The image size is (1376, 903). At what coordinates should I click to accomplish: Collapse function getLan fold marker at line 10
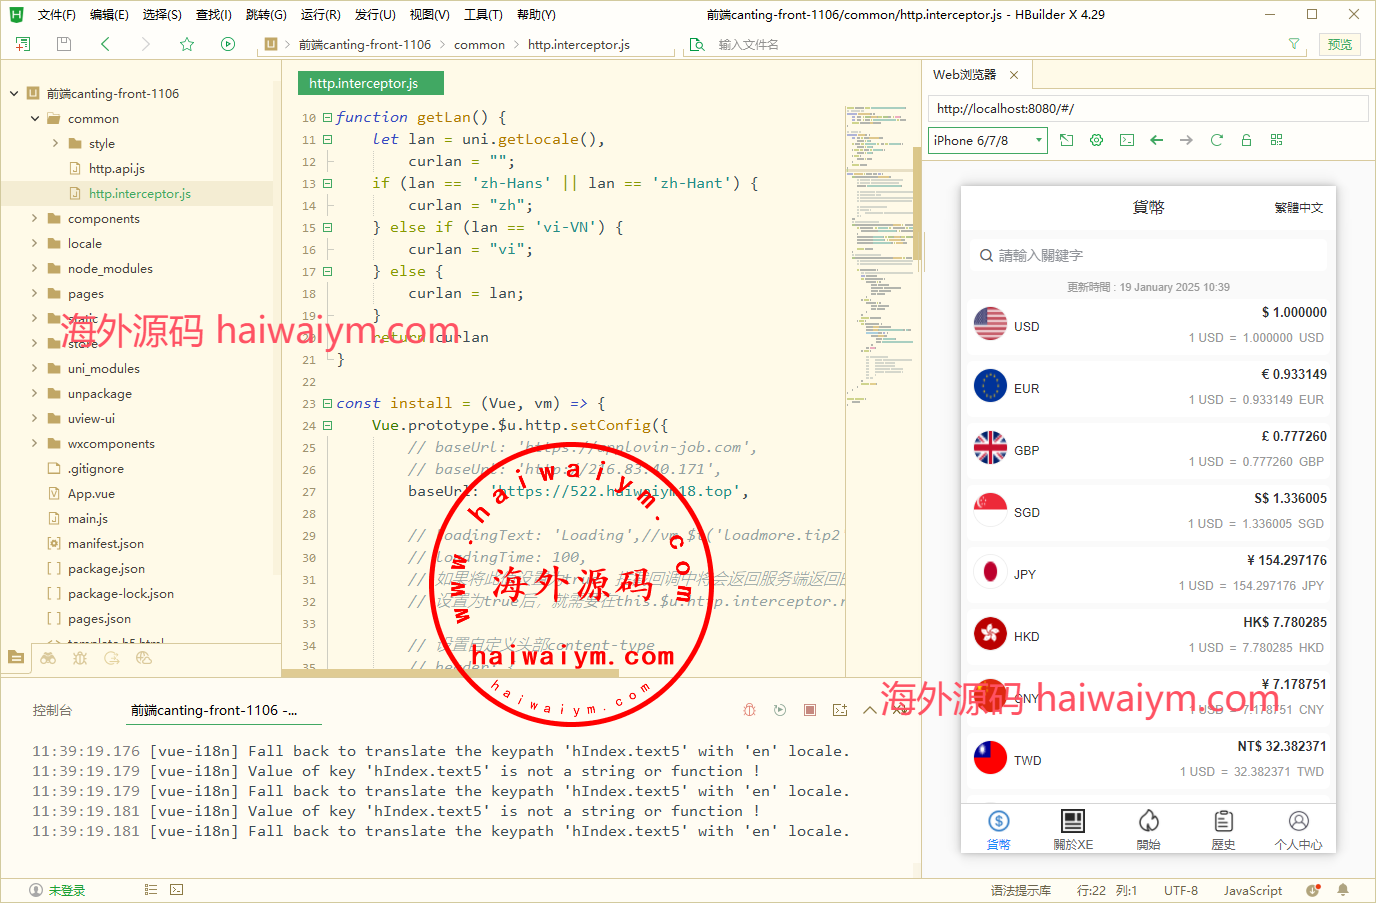[x=327, y=118]
